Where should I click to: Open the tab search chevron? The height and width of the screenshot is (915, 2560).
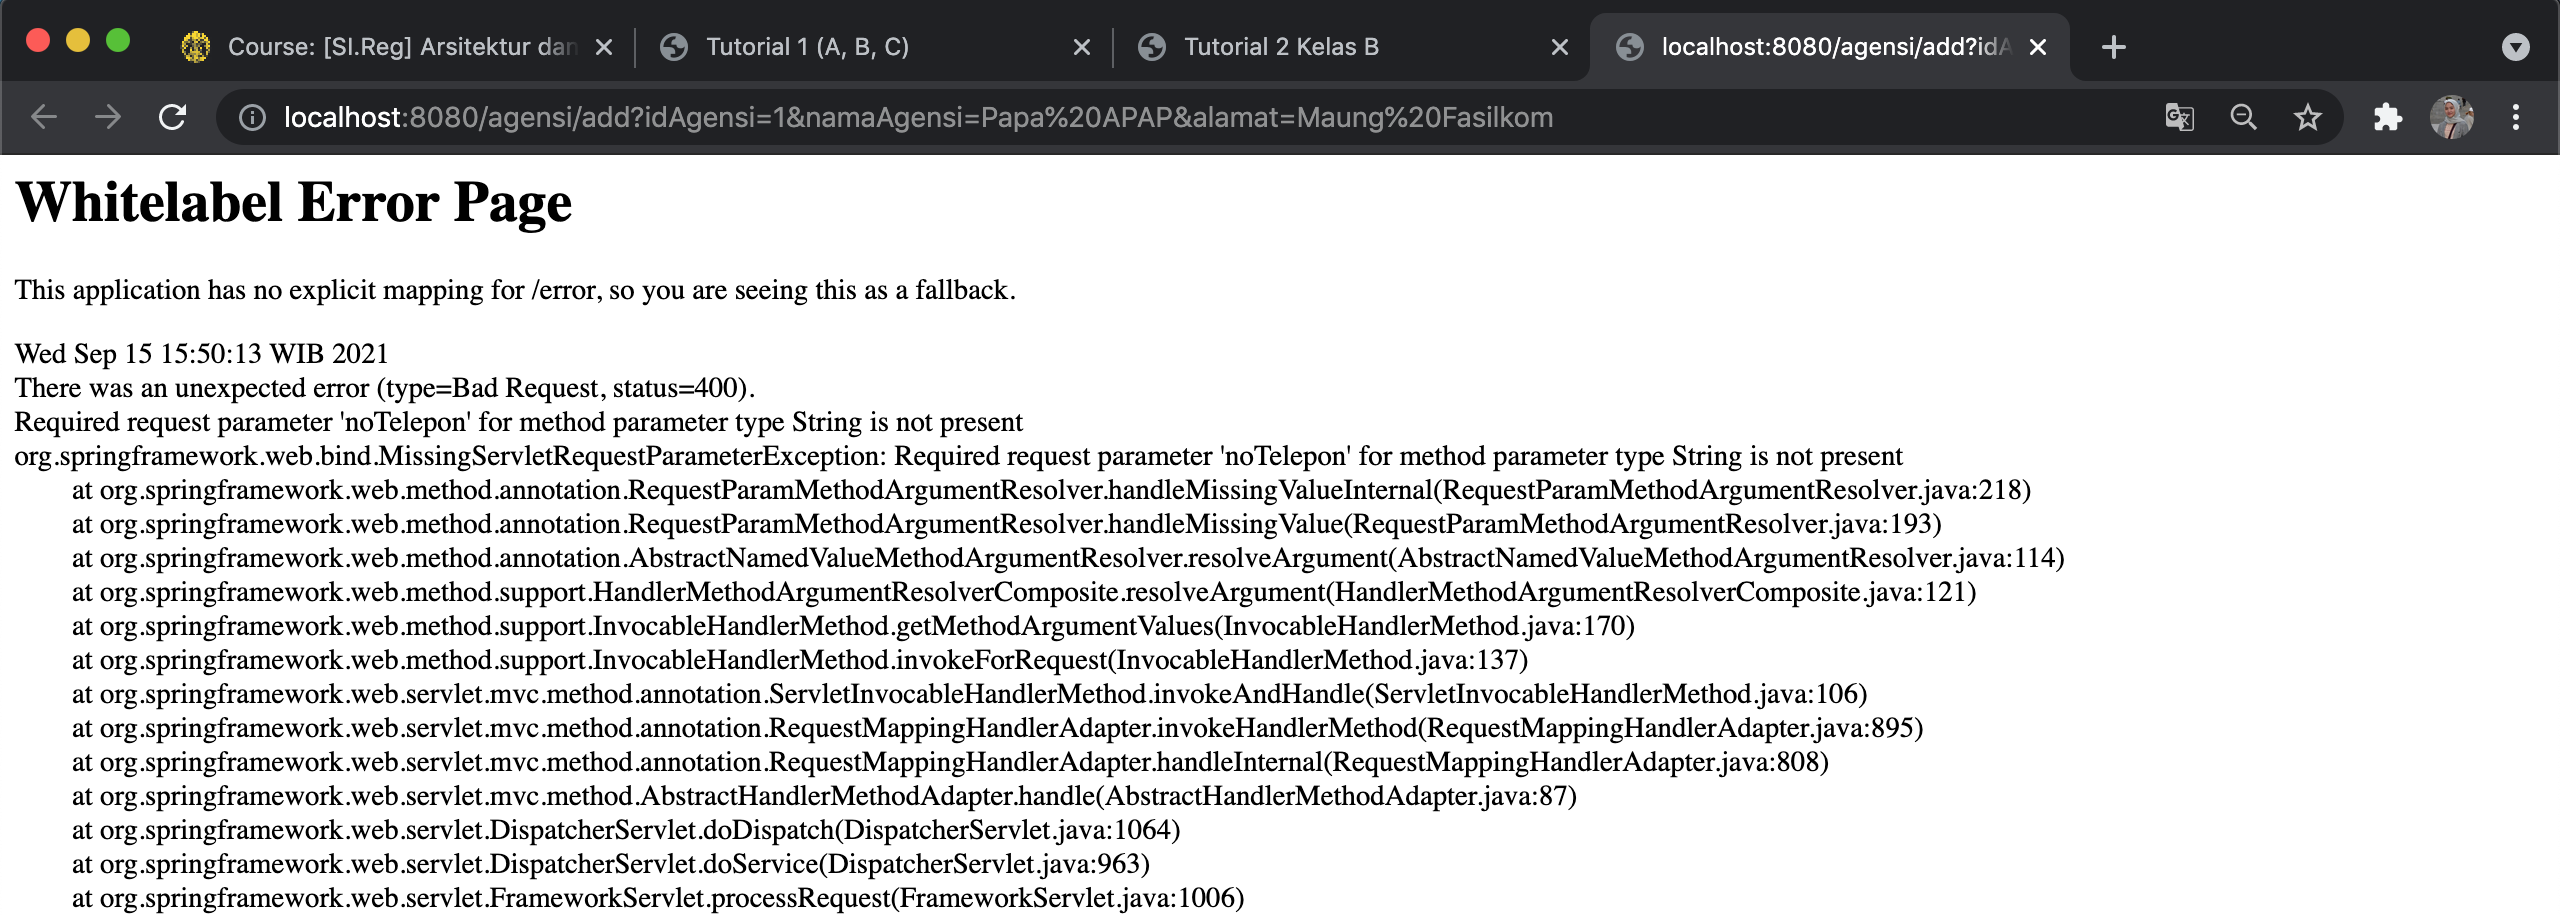coord(2517,46)
